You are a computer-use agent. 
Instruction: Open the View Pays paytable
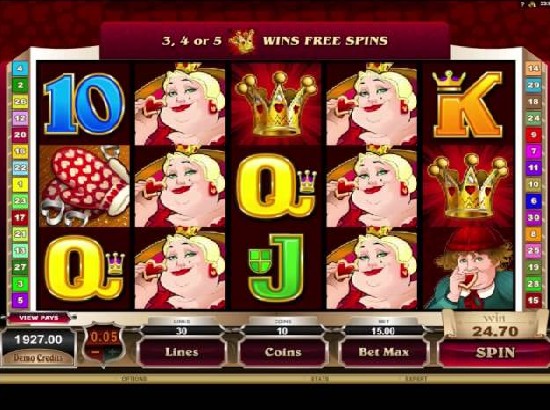click(39, 318)
